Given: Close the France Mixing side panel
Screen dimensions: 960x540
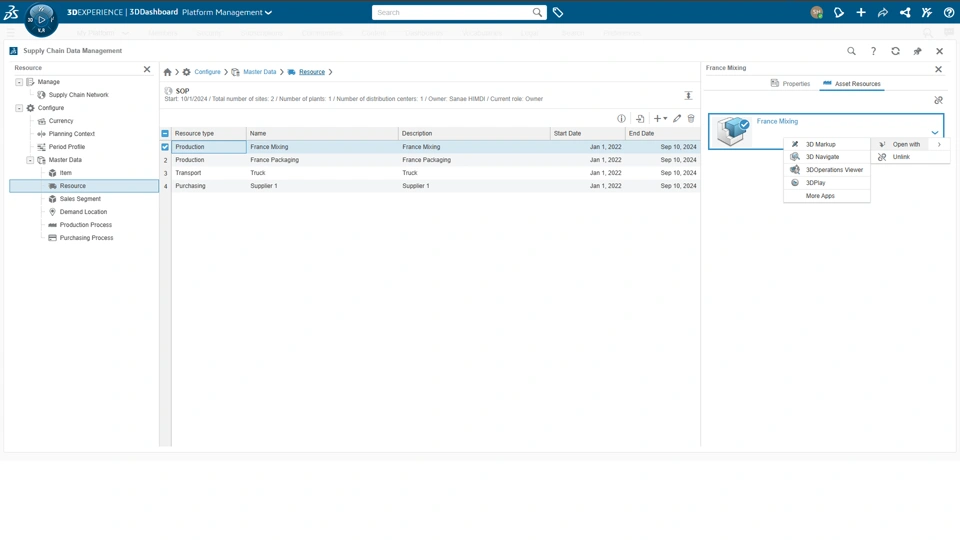Looking at the screenshot, I should [938, 69].
